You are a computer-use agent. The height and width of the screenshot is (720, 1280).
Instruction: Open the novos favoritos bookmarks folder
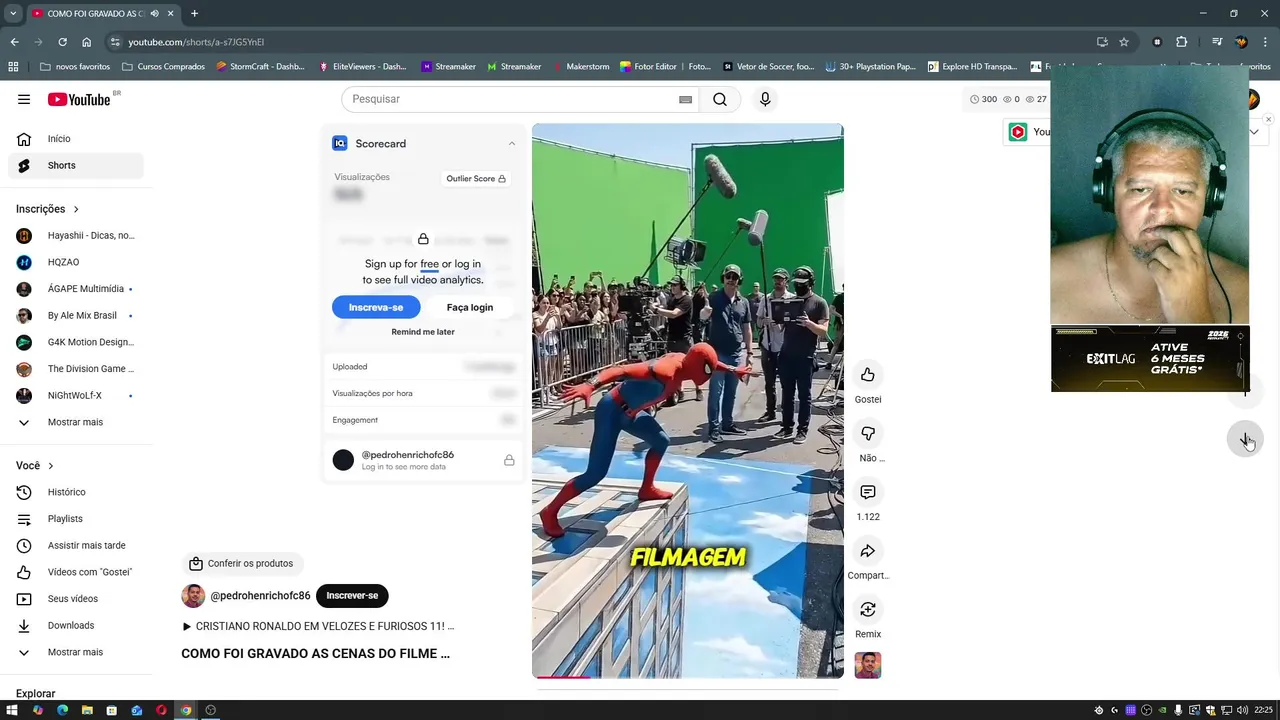(x=75, y=67)
